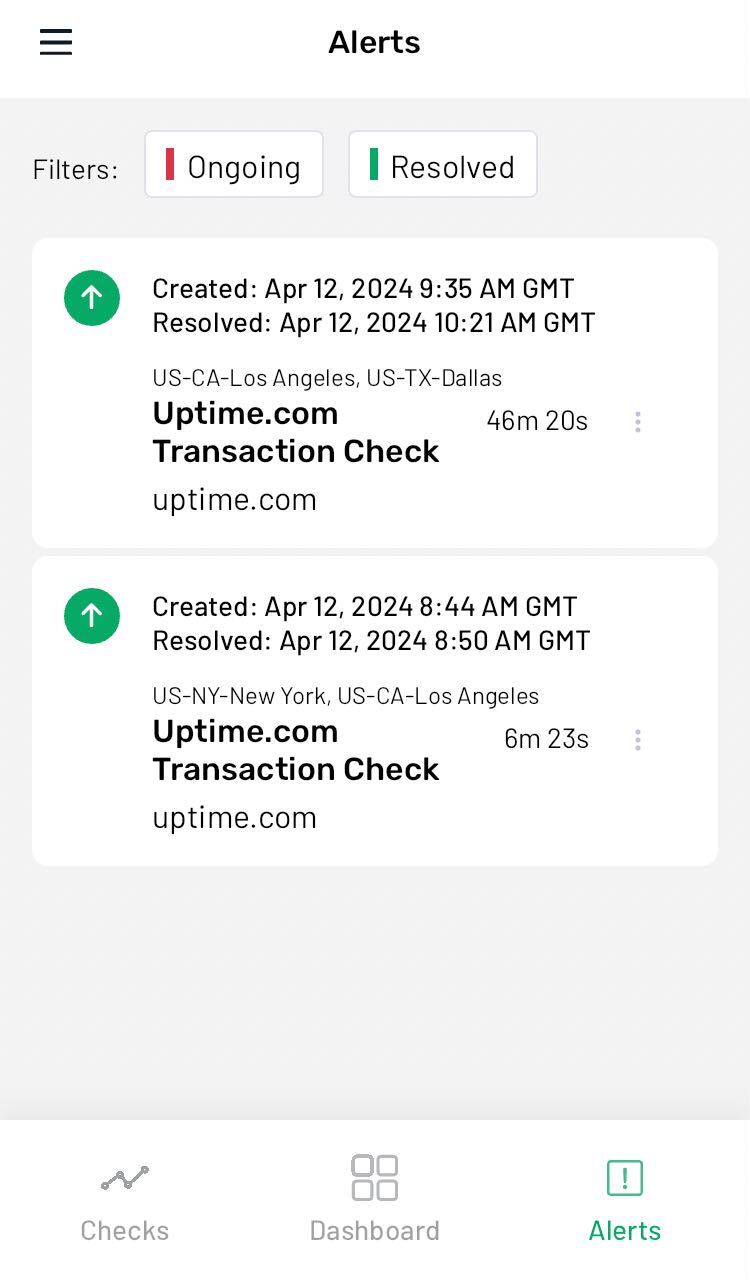Screen dimensions: 750x1280
Task: Toggle the Resolved alerts filter
Action: (x=443, y=164)
